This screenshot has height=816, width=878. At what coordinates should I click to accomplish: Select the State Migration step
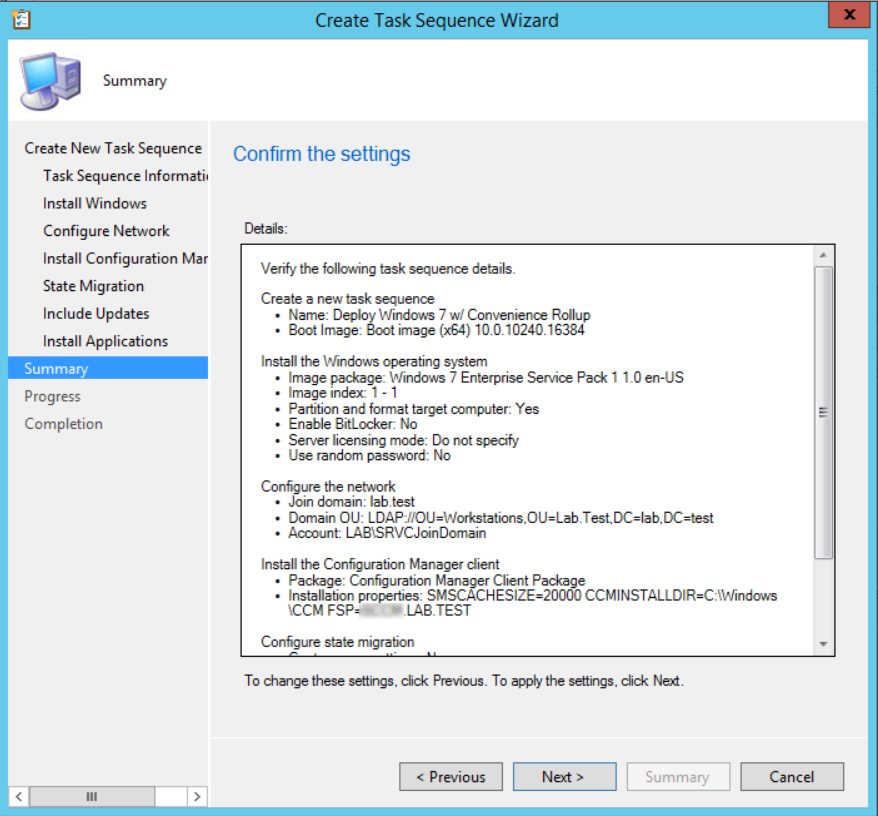coord(94,286)
